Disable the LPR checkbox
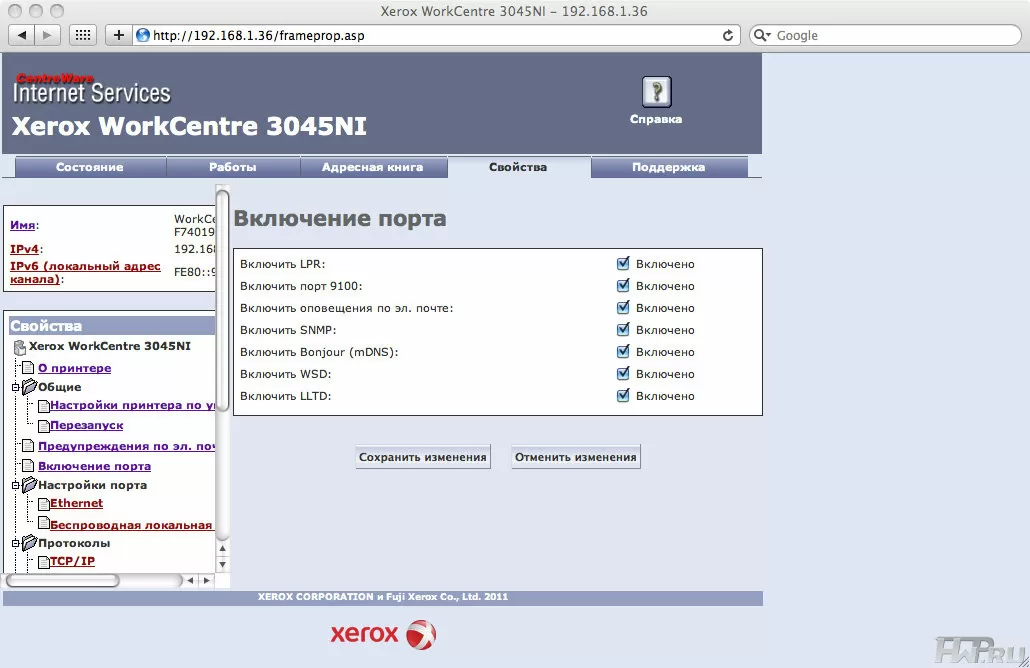 (623, 264)
